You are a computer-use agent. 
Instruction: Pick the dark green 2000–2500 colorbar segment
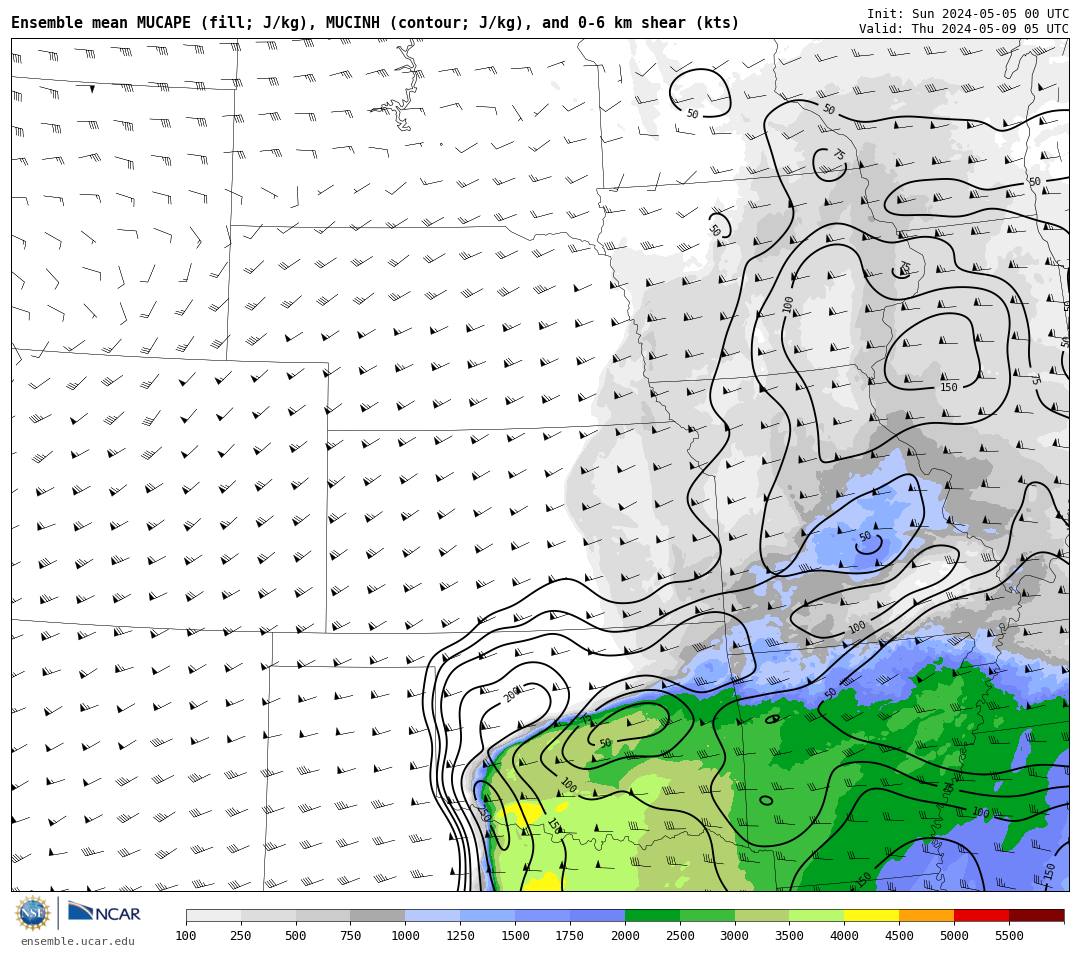point(652,915)
